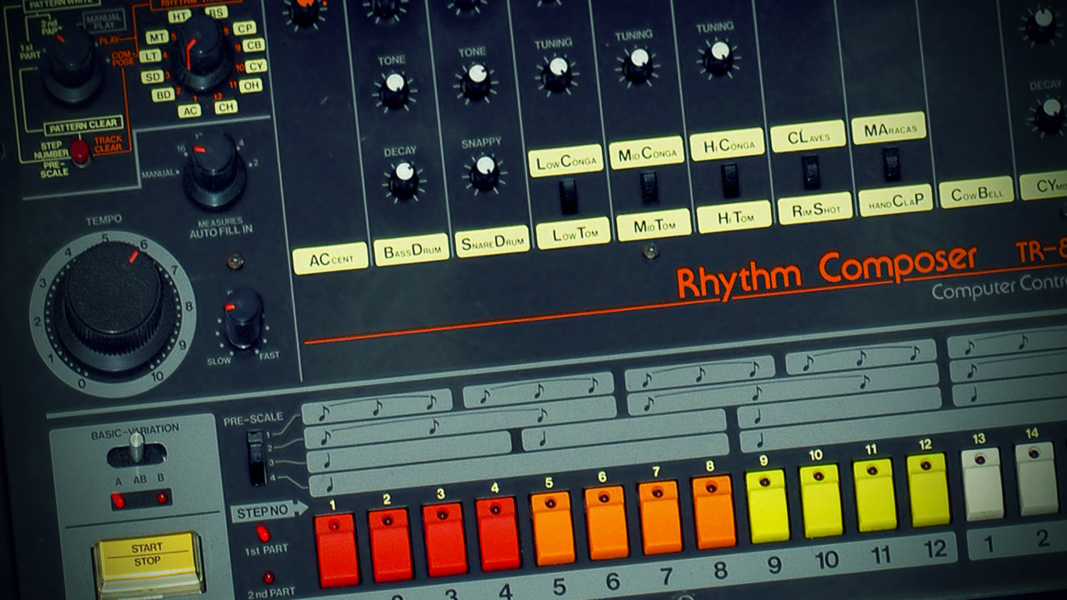Tap orange step button 8

click(713, 512)
